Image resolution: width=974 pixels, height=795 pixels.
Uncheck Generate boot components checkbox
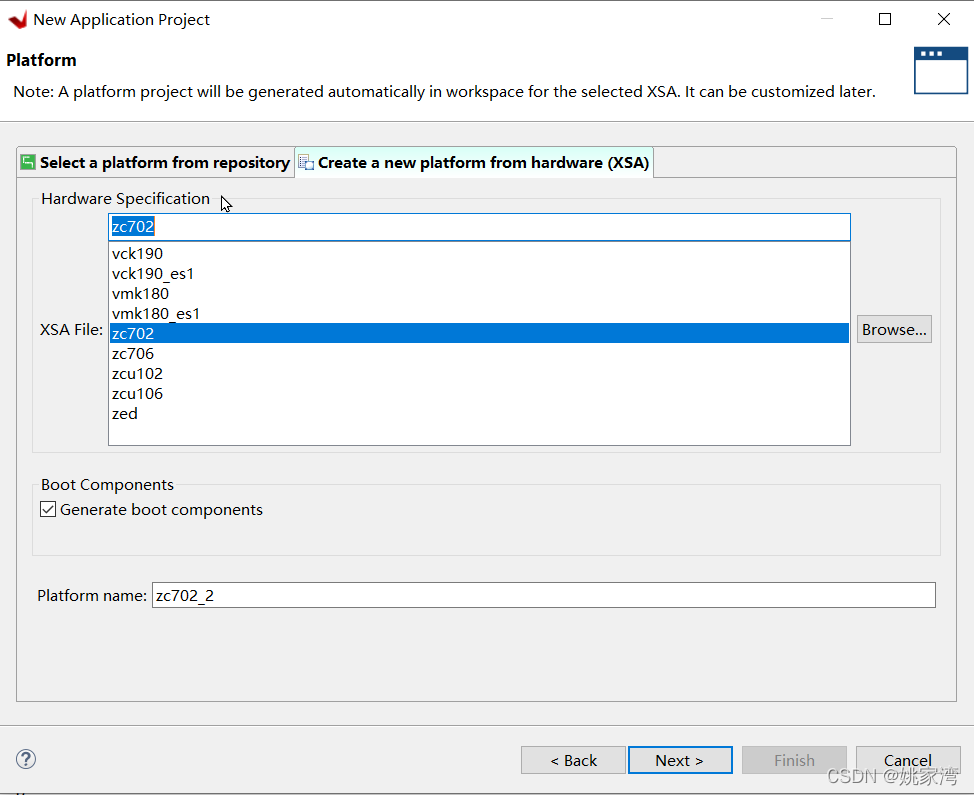48,510
